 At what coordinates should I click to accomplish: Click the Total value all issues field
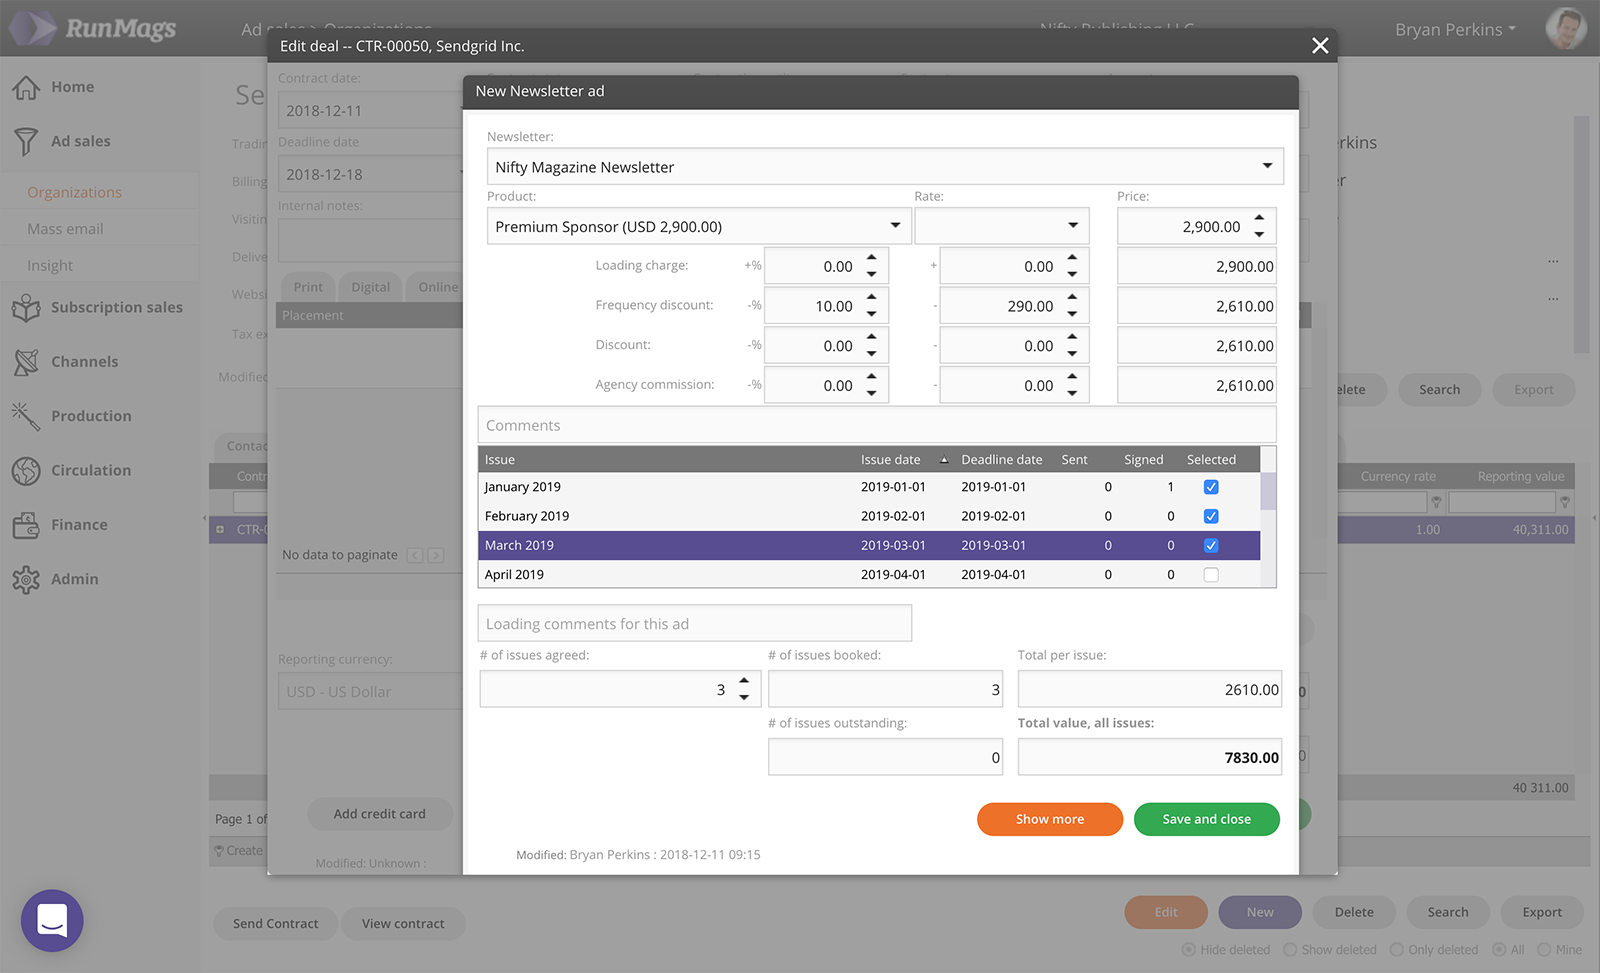1150,757
